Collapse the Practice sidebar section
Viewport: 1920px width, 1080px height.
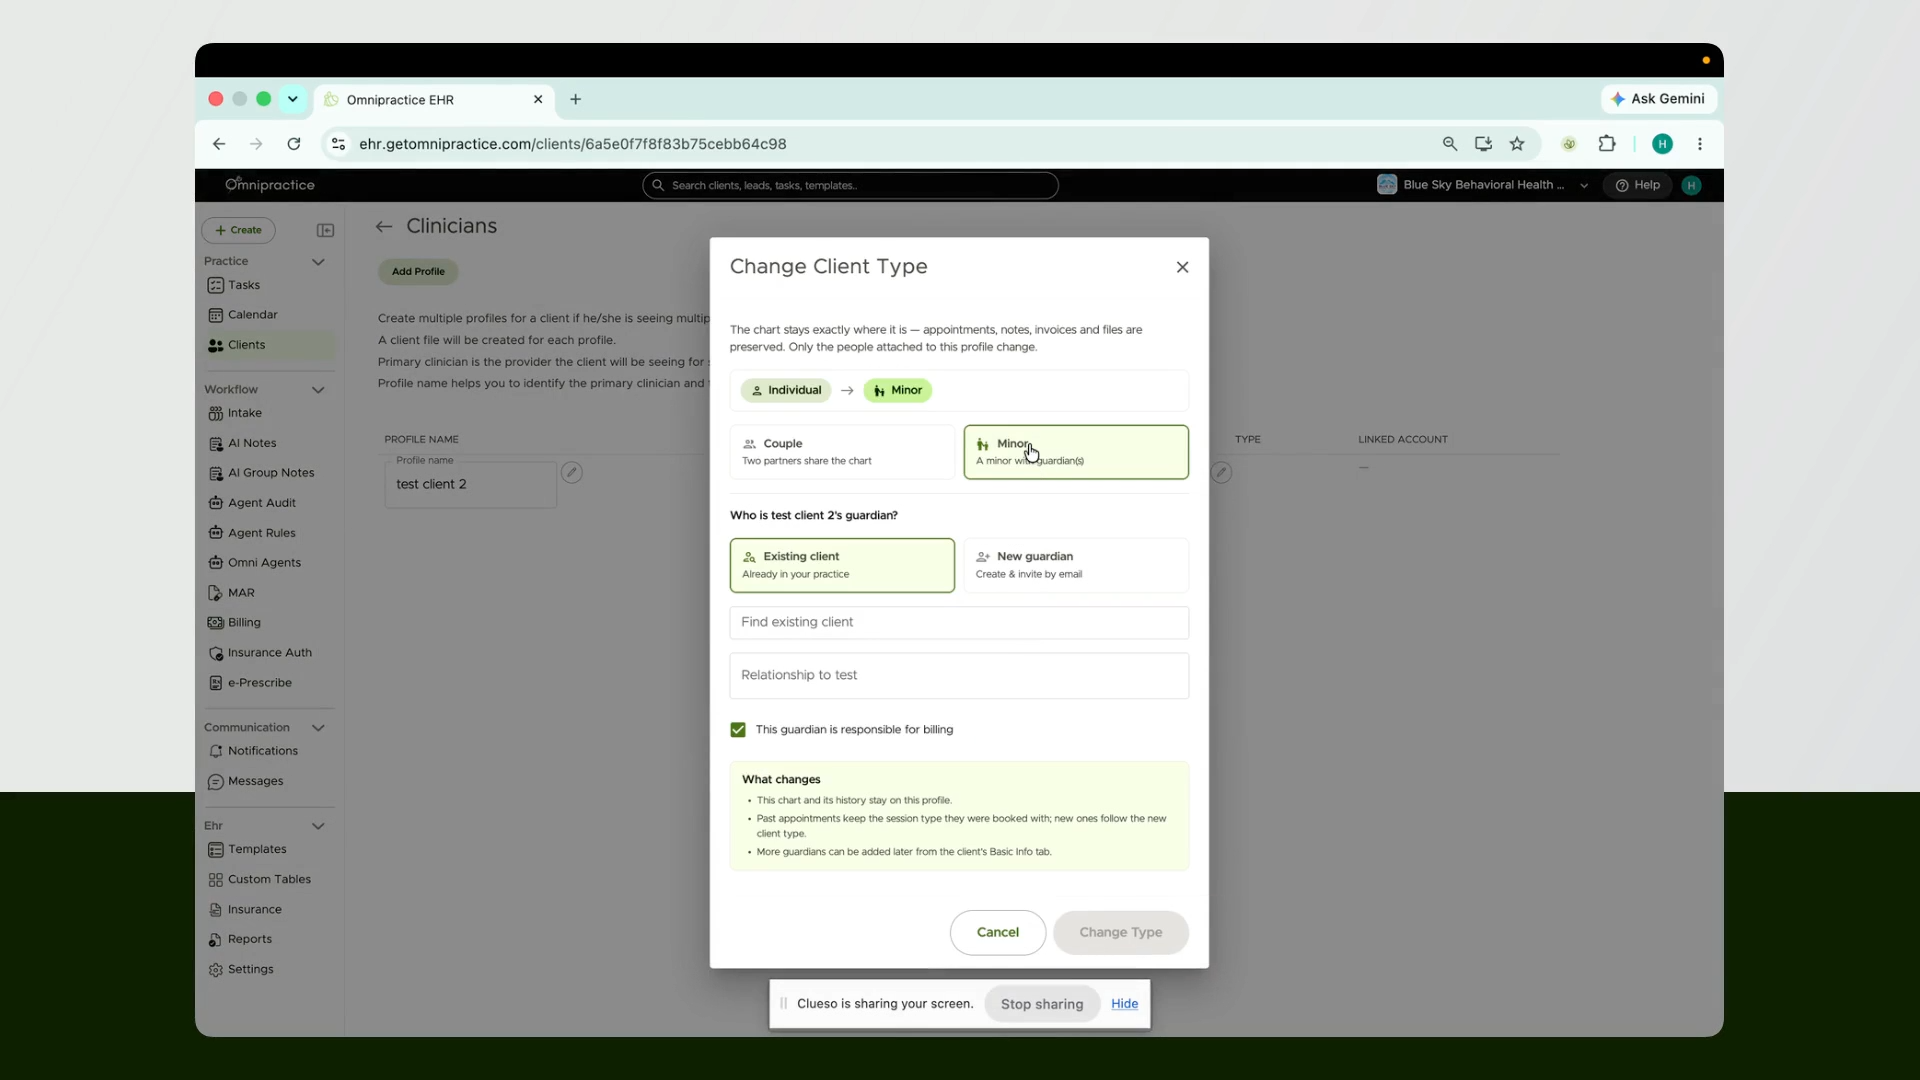point(318,262)
